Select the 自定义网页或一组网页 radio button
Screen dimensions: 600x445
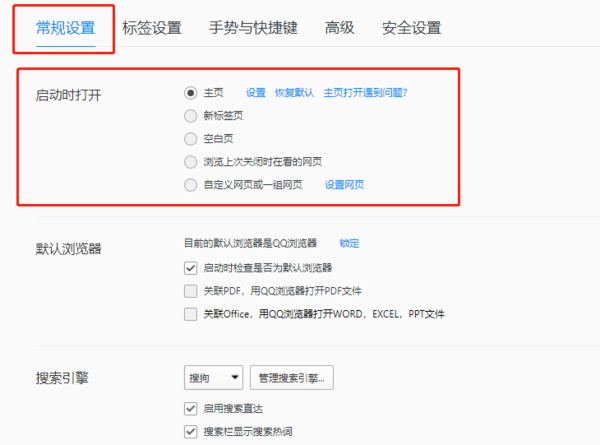point(191,185)
